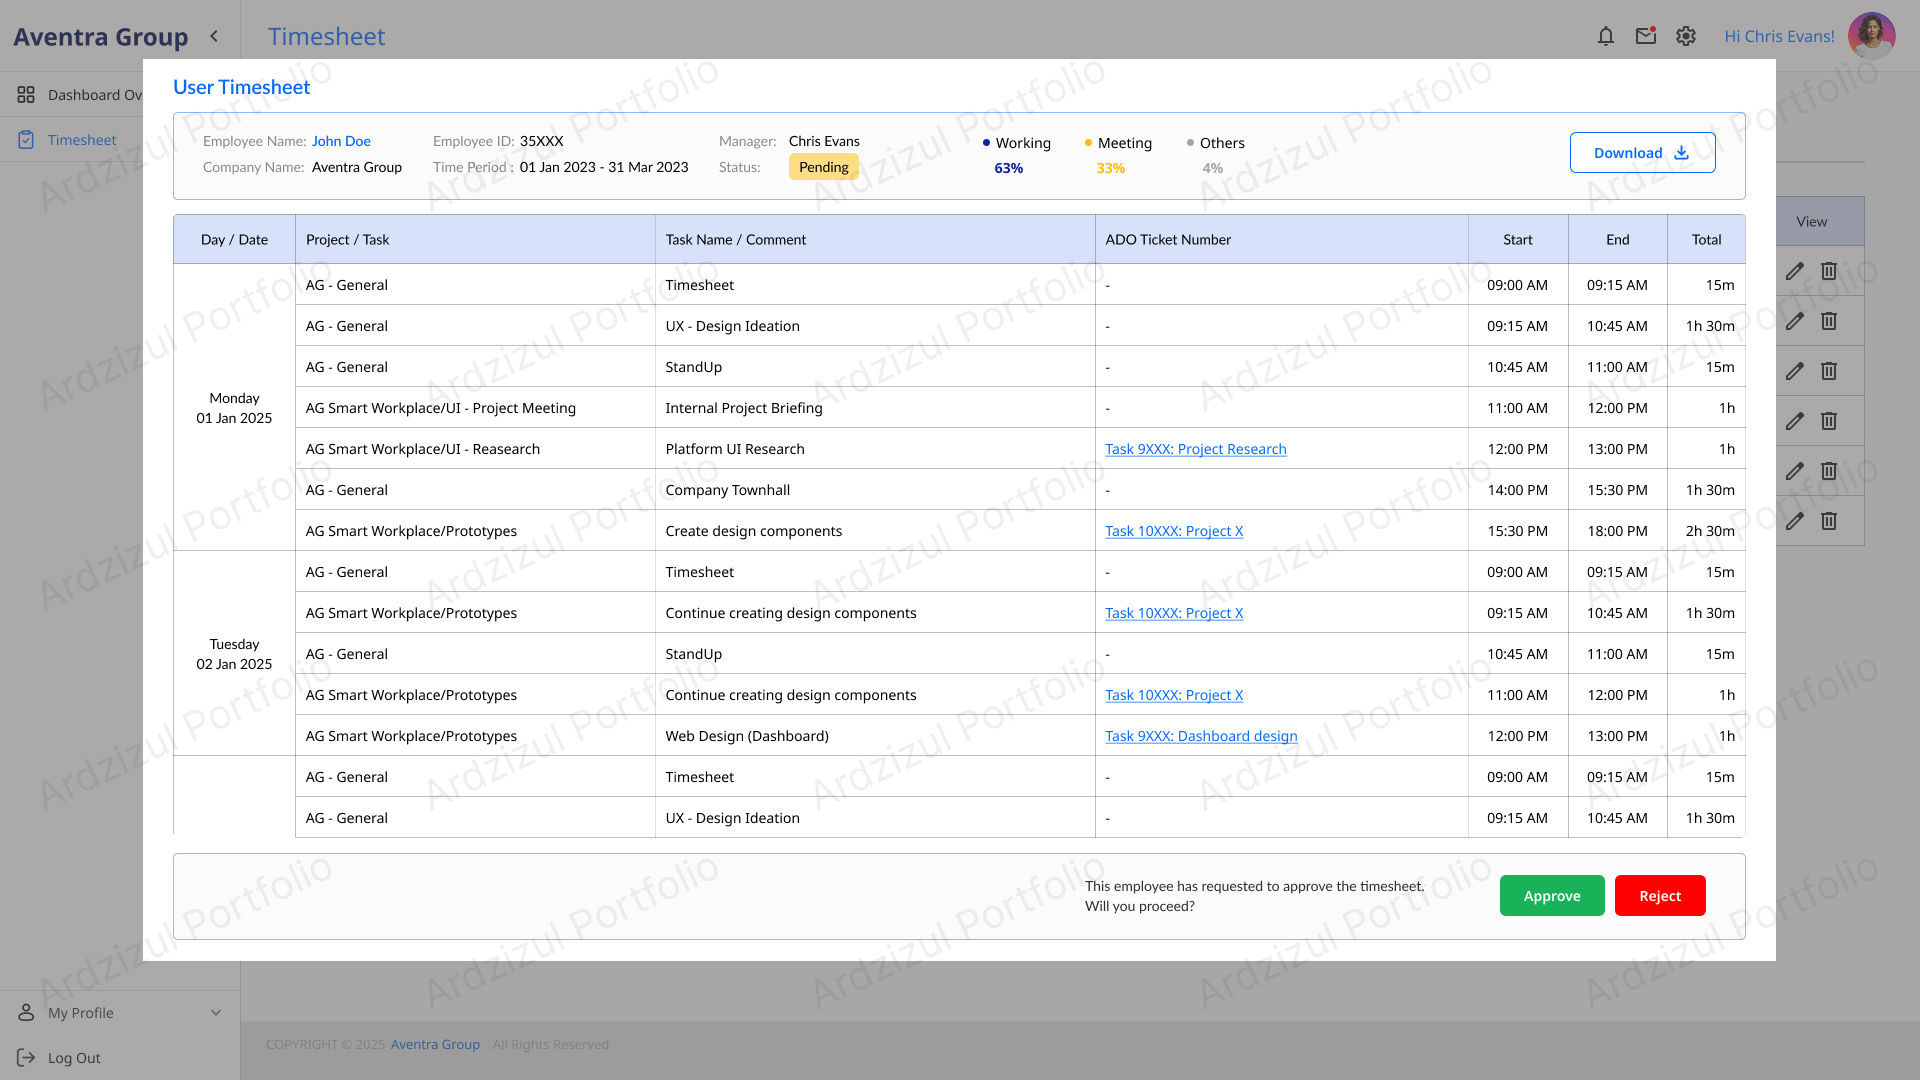Click the first row edit pencil icon behind dialog
Screen dimensions: 1920x1080
coord(1795,271)
